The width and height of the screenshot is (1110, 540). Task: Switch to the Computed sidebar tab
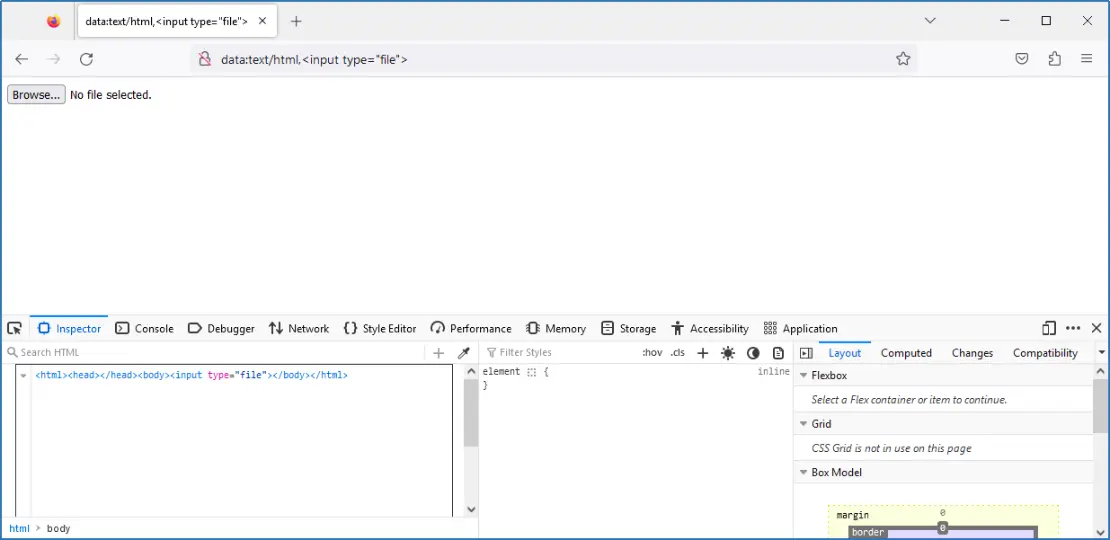click(x=906, y=352)
